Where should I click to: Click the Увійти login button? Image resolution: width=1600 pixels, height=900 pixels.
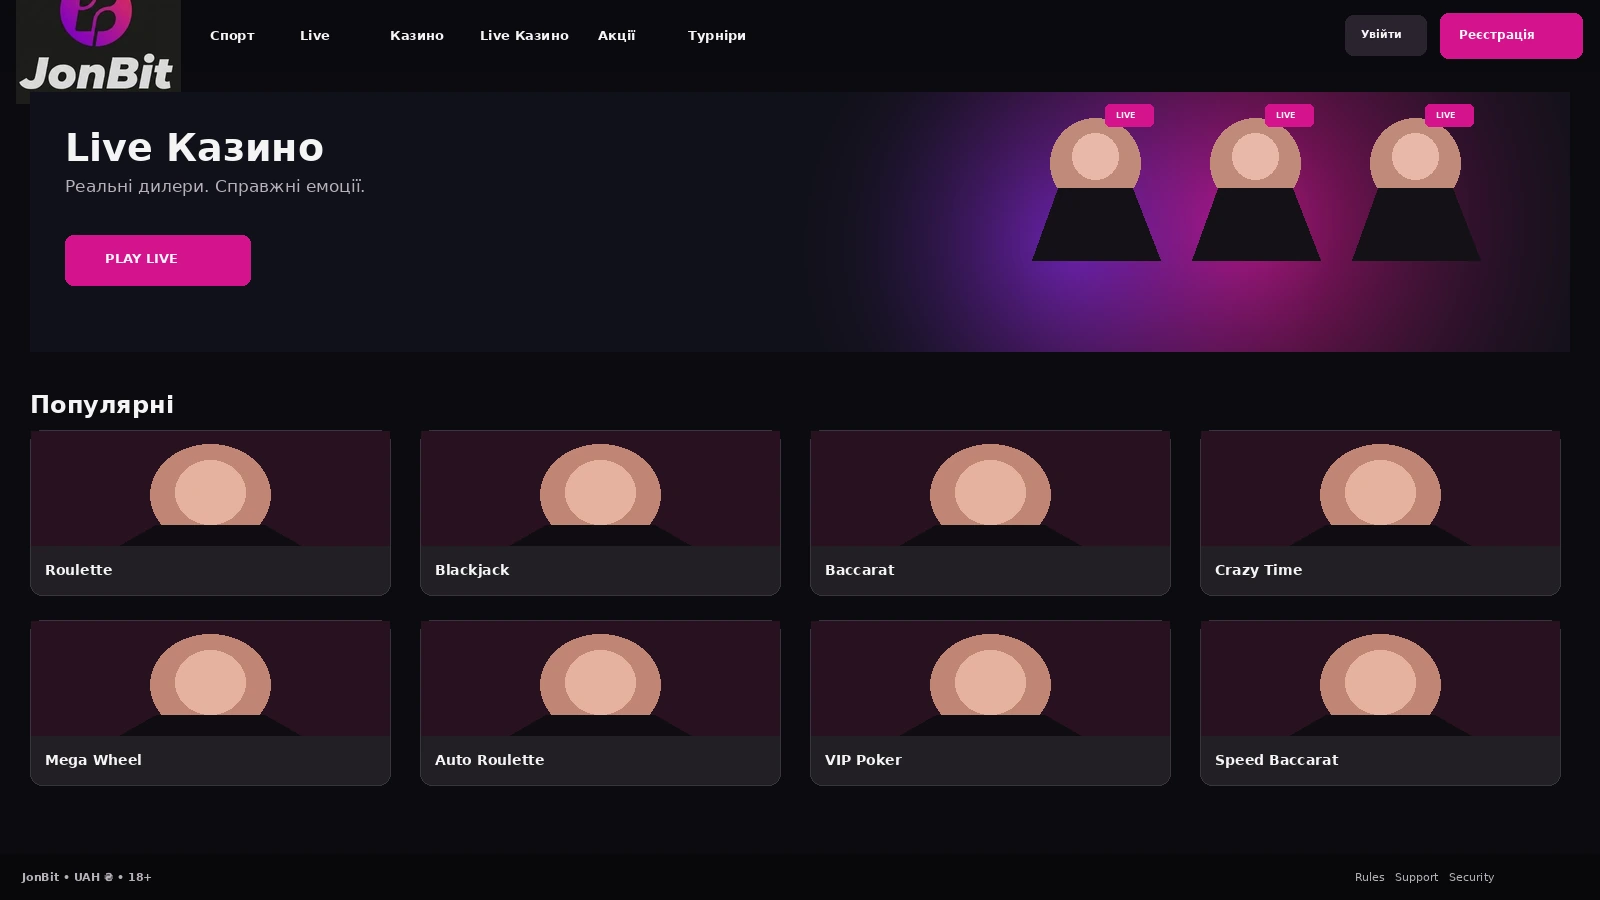tap(1385, 35)
